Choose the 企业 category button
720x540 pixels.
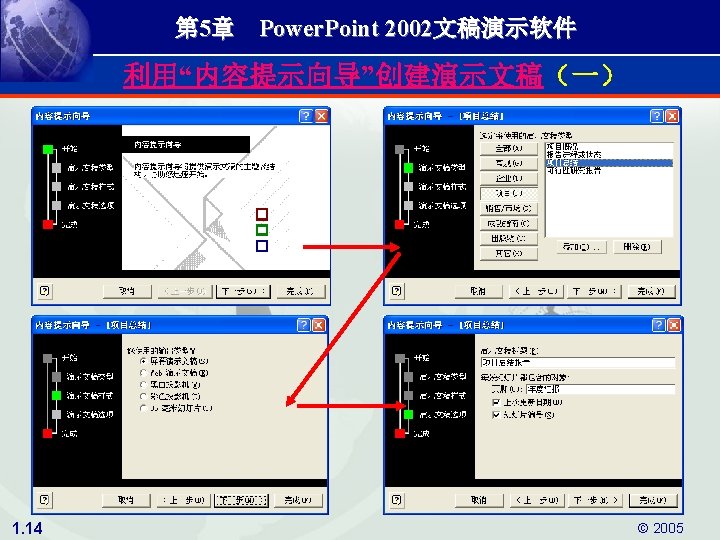click(x=509, y=178)
